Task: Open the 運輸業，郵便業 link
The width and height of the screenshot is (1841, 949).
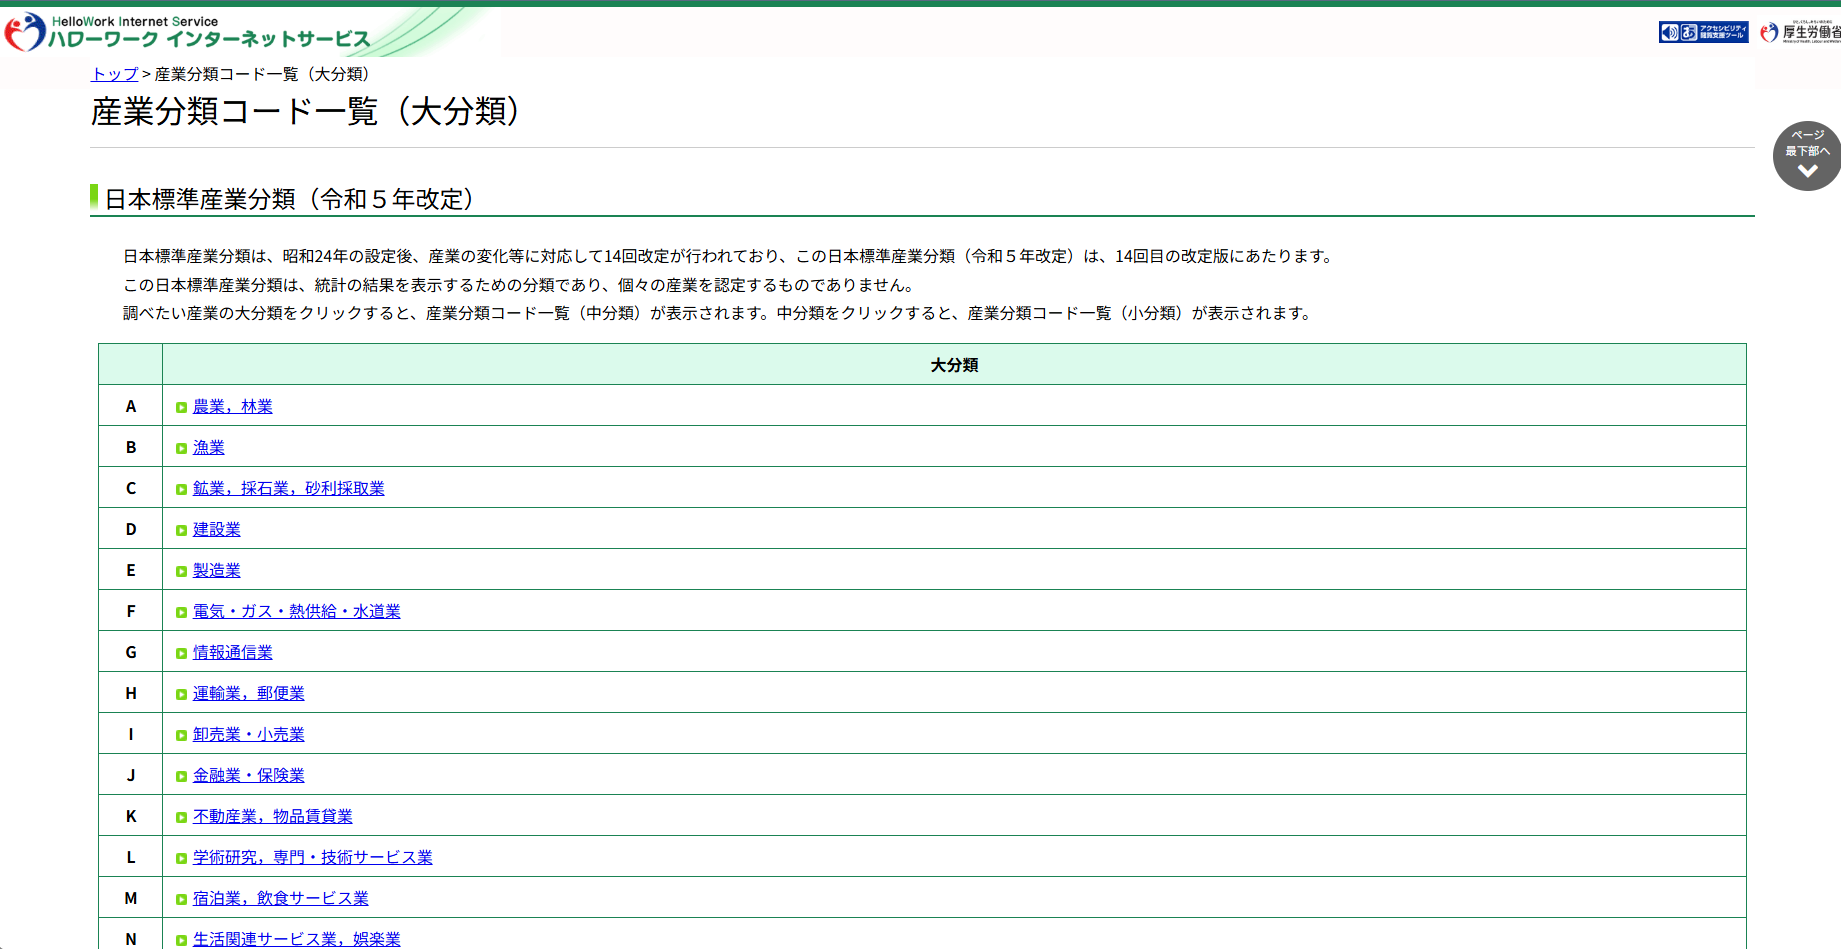Action: [x=249, y=693]
